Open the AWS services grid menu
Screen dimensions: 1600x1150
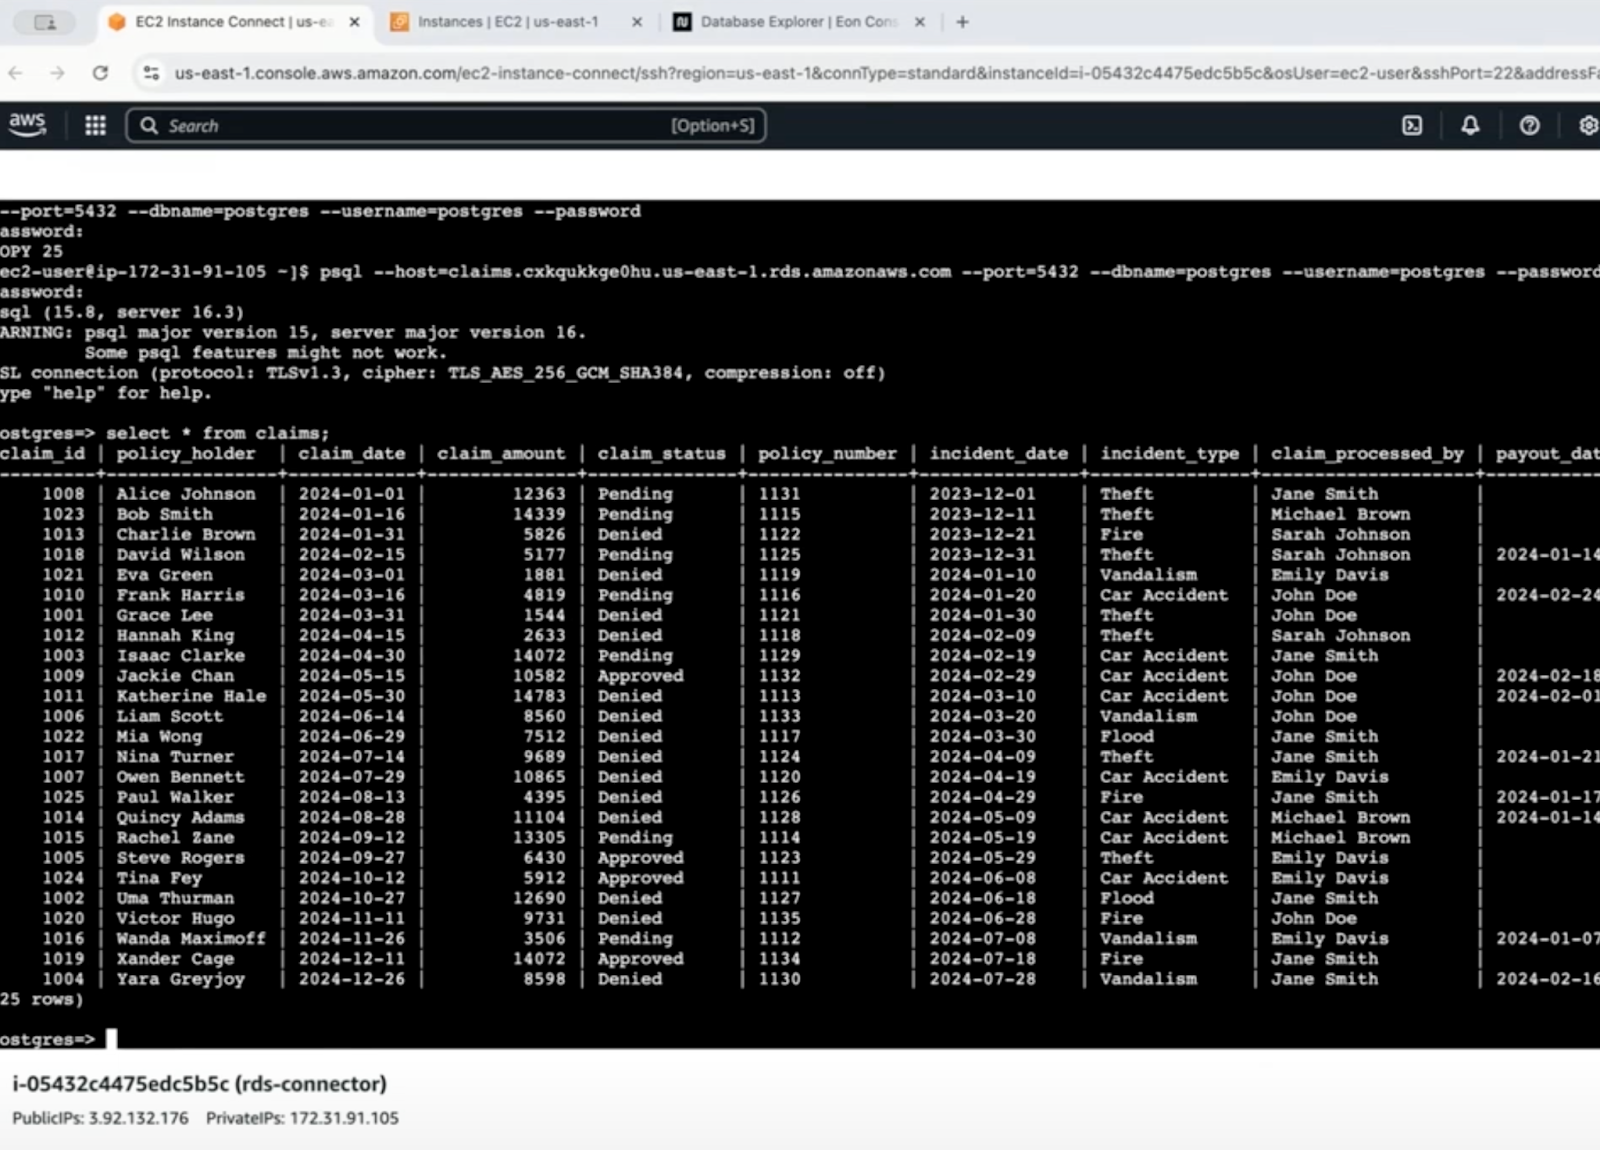click(95, 125)
